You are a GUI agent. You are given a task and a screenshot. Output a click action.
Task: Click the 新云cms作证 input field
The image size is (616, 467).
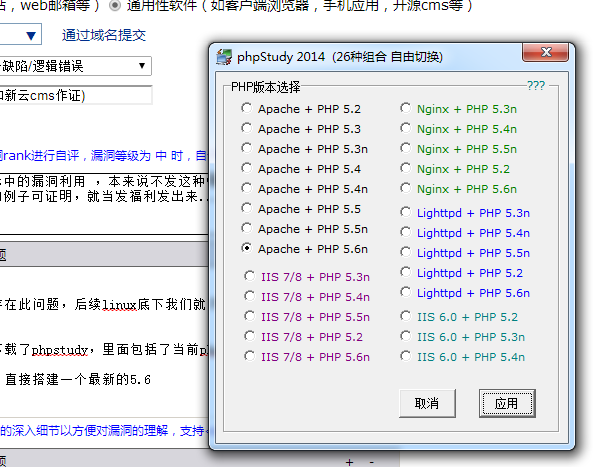pos(75,95)
